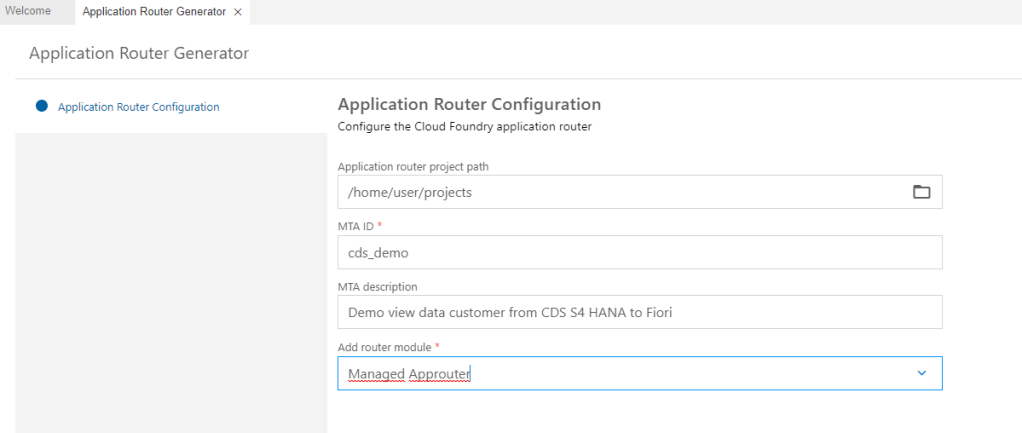Click the Cloud Foundry configuration subtitle text
The height and width of the screenshot is (433, 1022).
coord(465,127)
